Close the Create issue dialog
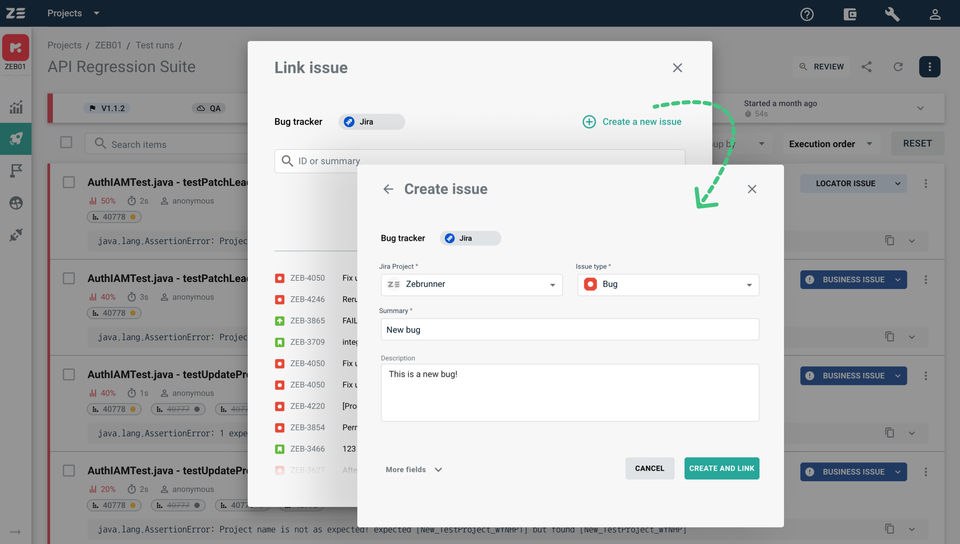 click(752, 189)
